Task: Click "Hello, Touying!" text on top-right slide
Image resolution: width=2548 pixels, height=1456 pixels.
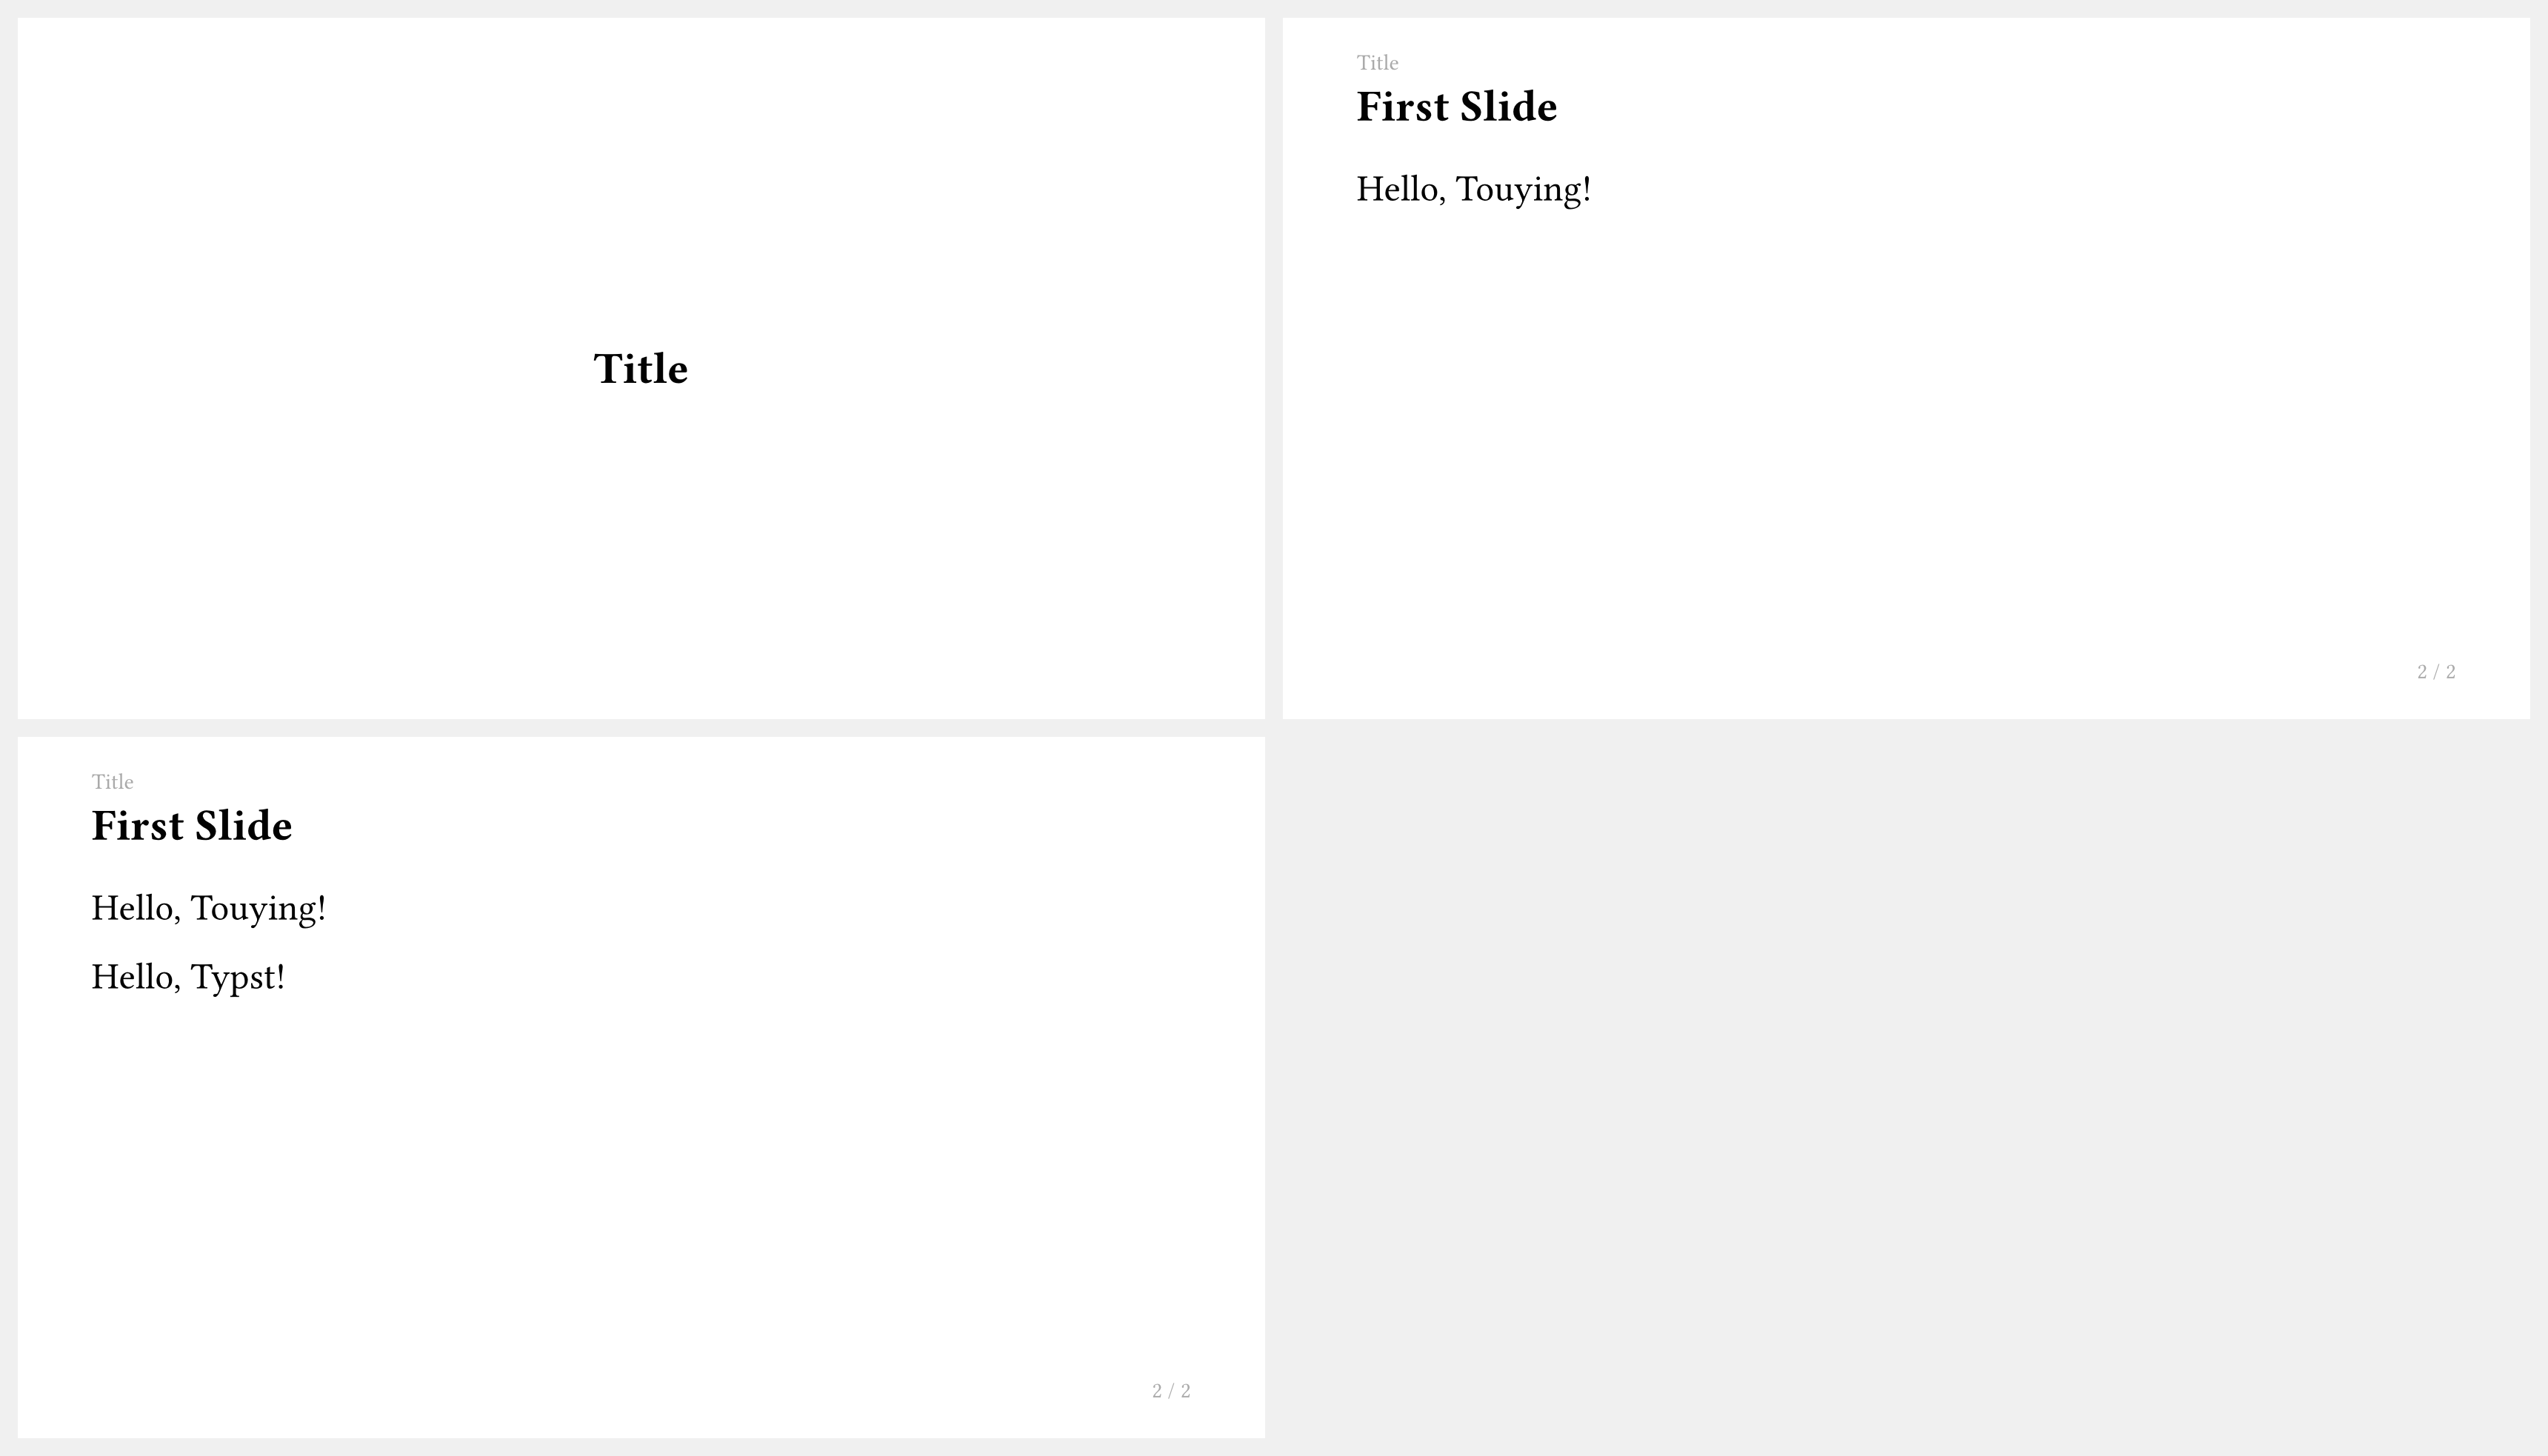Action: point(1473,189)
